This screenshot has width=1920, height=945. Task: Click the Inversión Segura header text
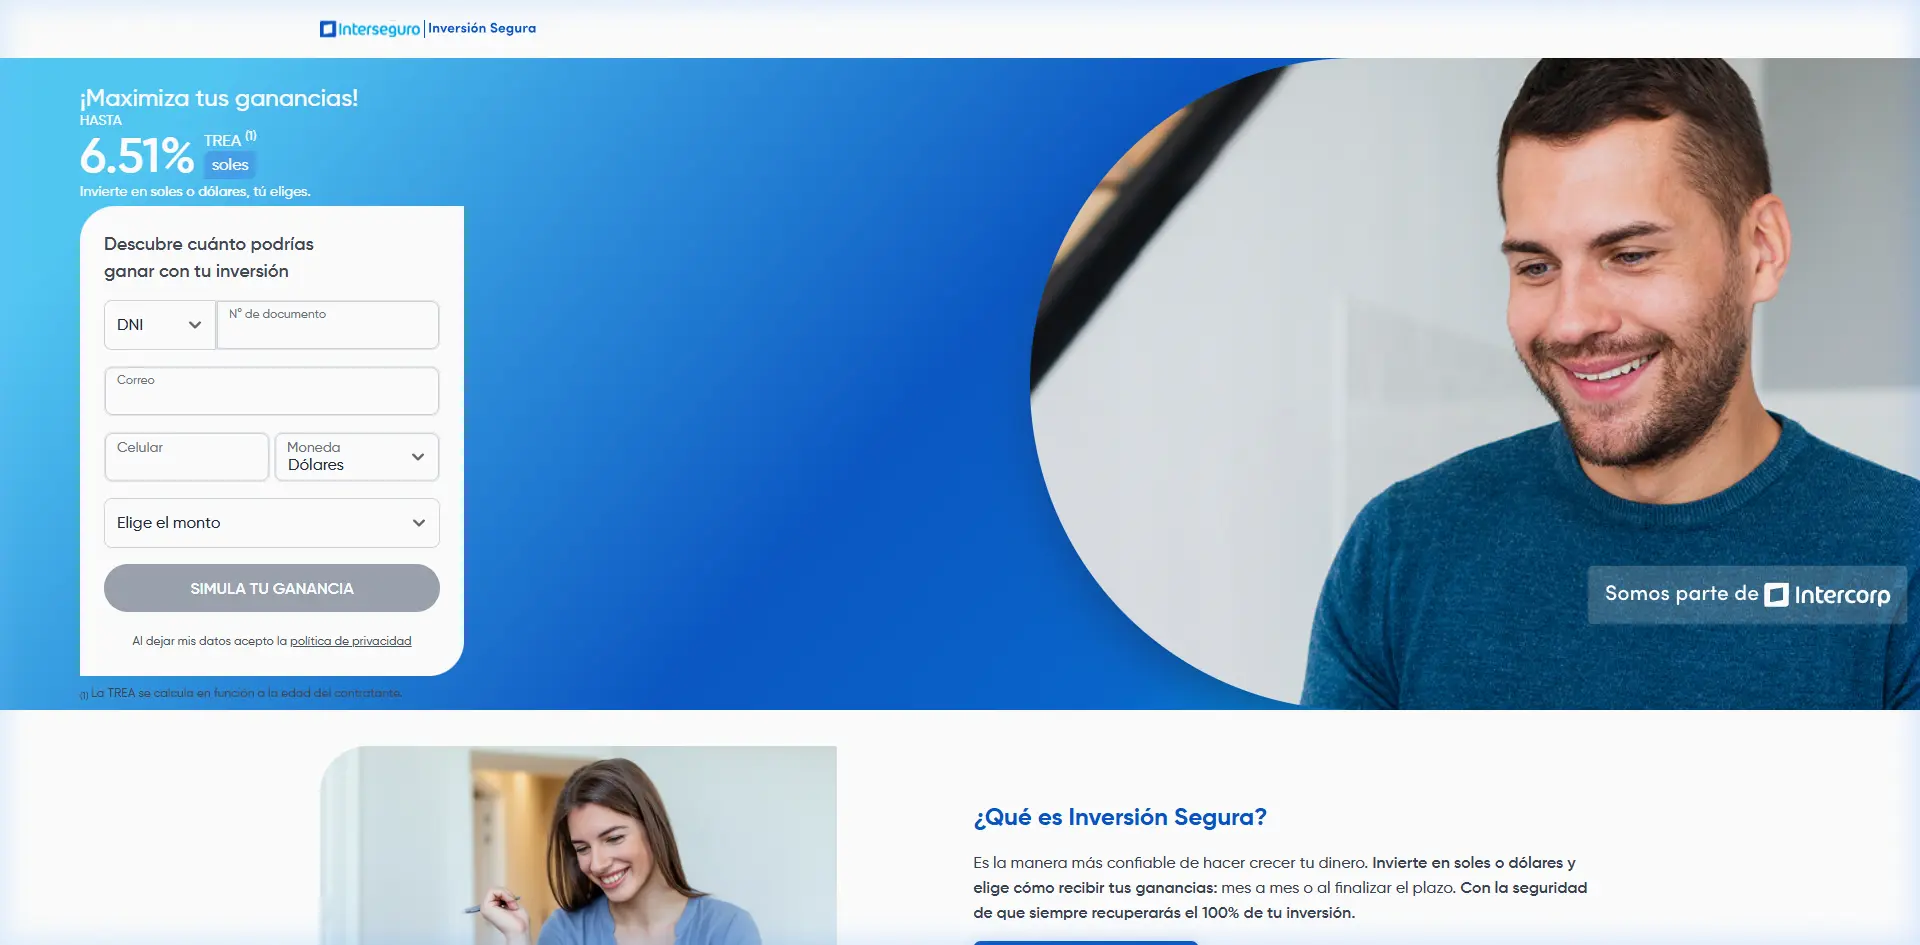click(482, 28)
